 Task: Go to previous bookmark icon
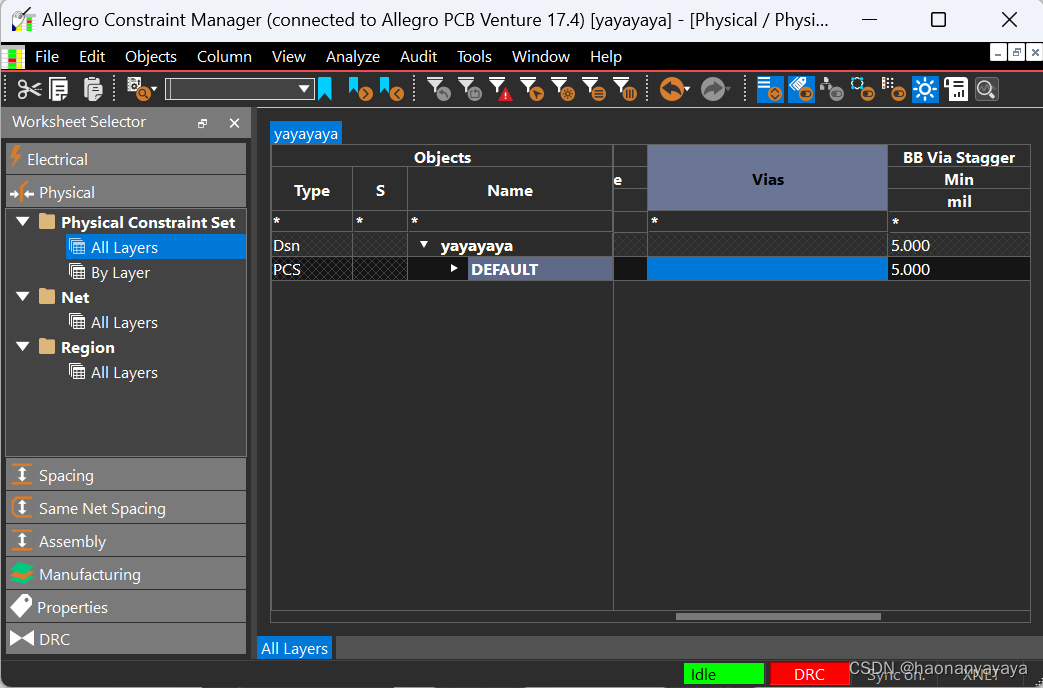click(x=391, y=89)
